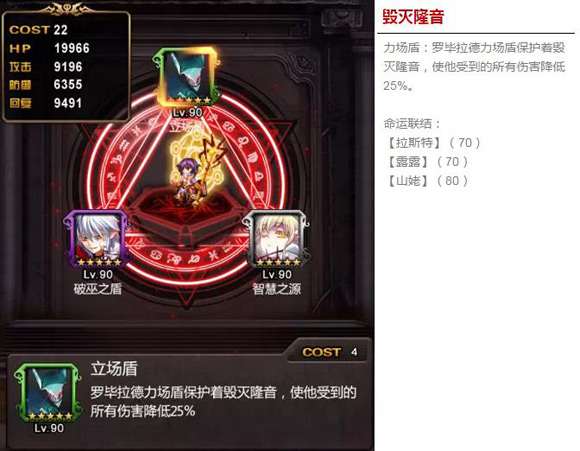Viewport: 580px width, 451px height.
Task: Open the 立场盾 portrait in detail panel
Action: click(48, 393)
